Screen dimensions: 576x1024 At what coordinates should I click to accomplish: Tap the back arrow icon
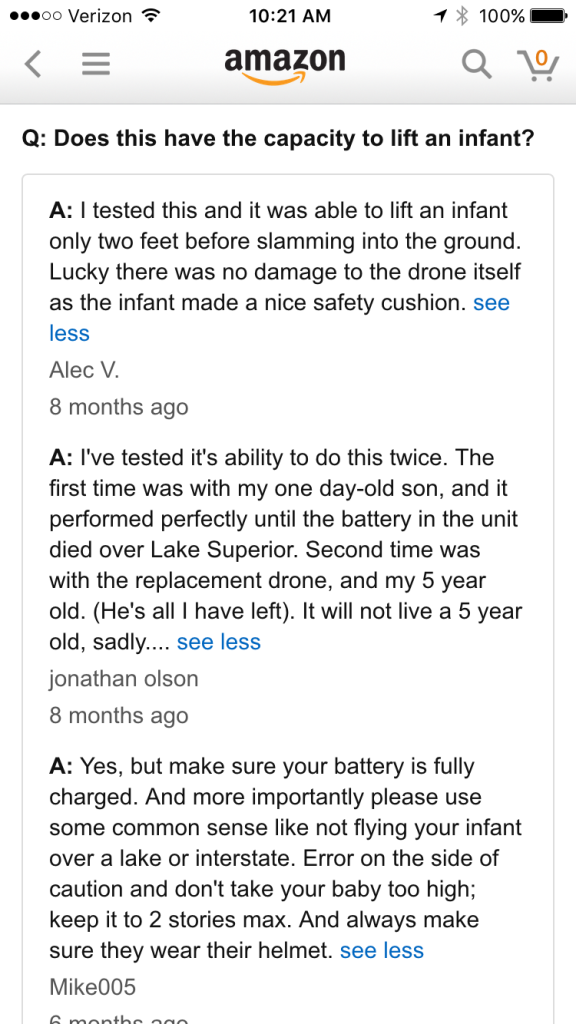pos(33,64)
